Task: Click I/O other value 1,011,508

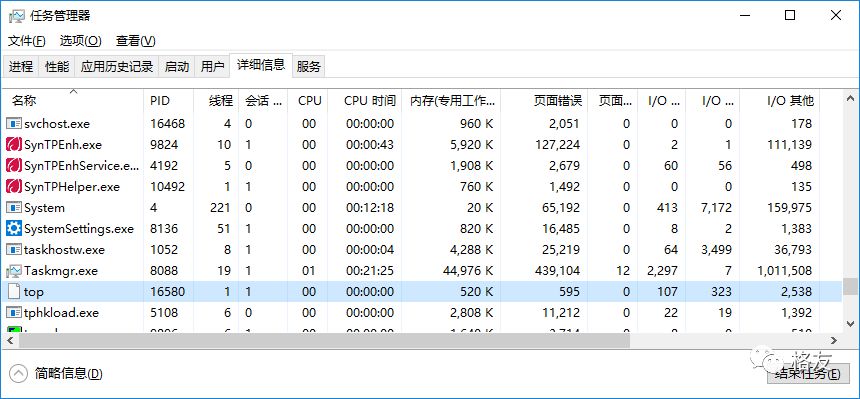Action: click(784, 271)
